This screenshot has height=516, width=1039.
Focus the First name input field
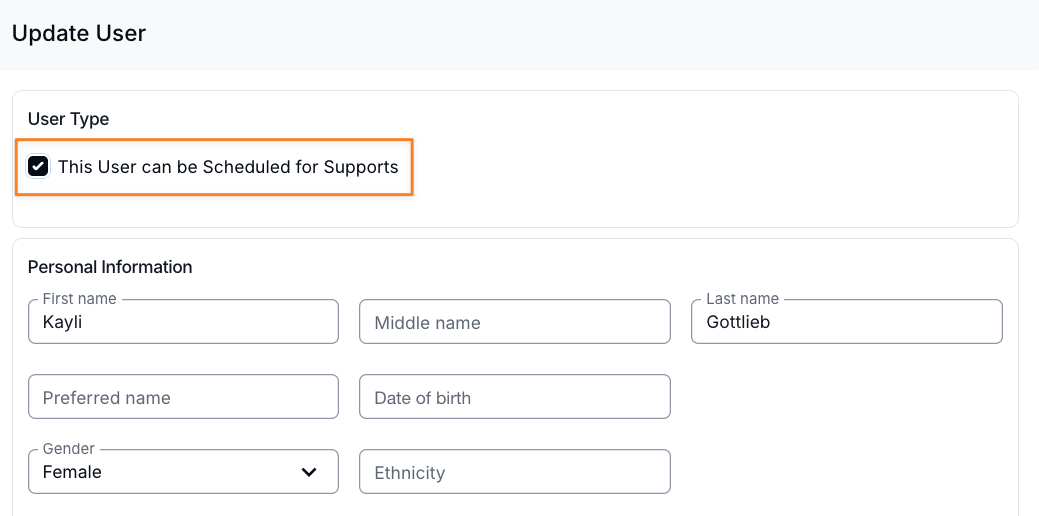[183, 323]
